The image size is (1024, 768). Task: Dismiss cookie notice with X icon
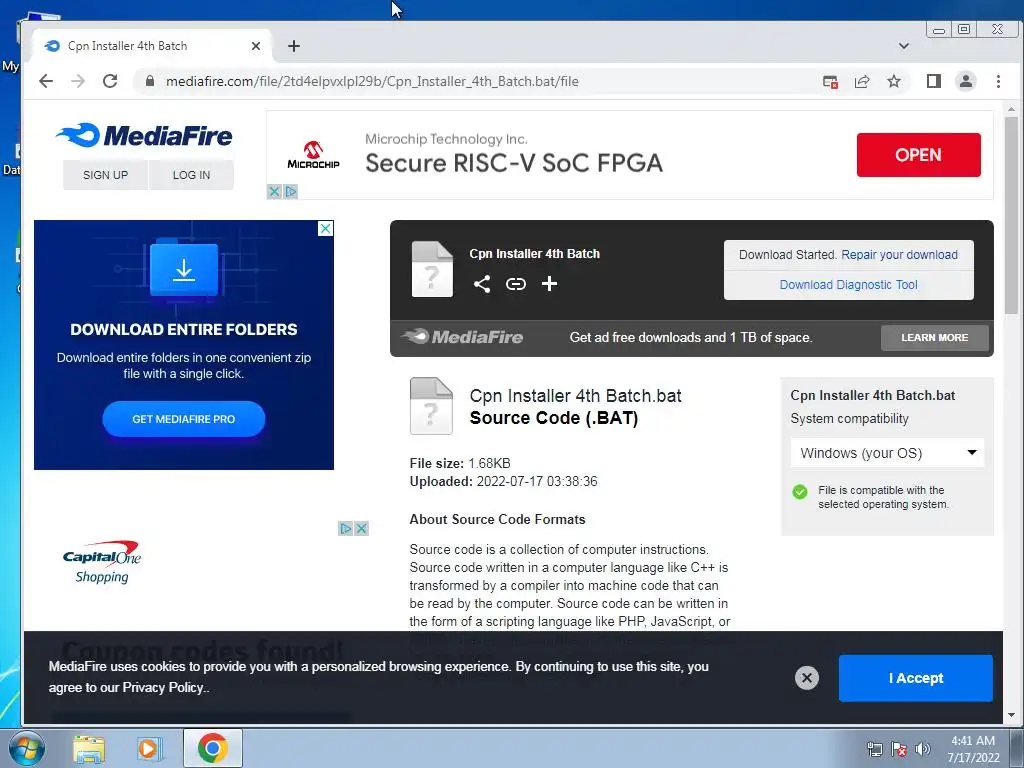pyautogui.click(x=807, y=678)
